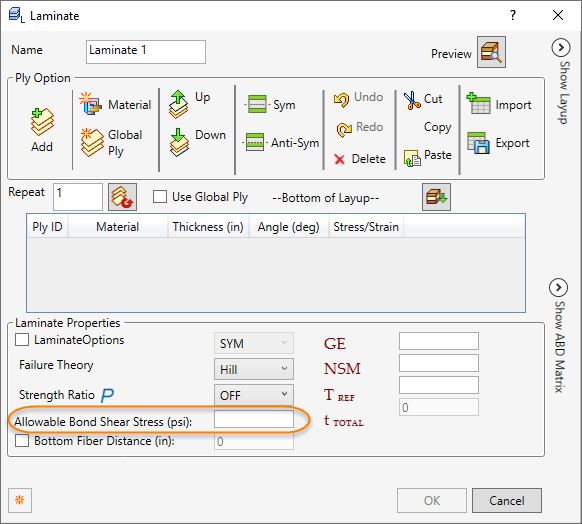
Task: Copy the selected ply
Action: click(x=437, y=127)
